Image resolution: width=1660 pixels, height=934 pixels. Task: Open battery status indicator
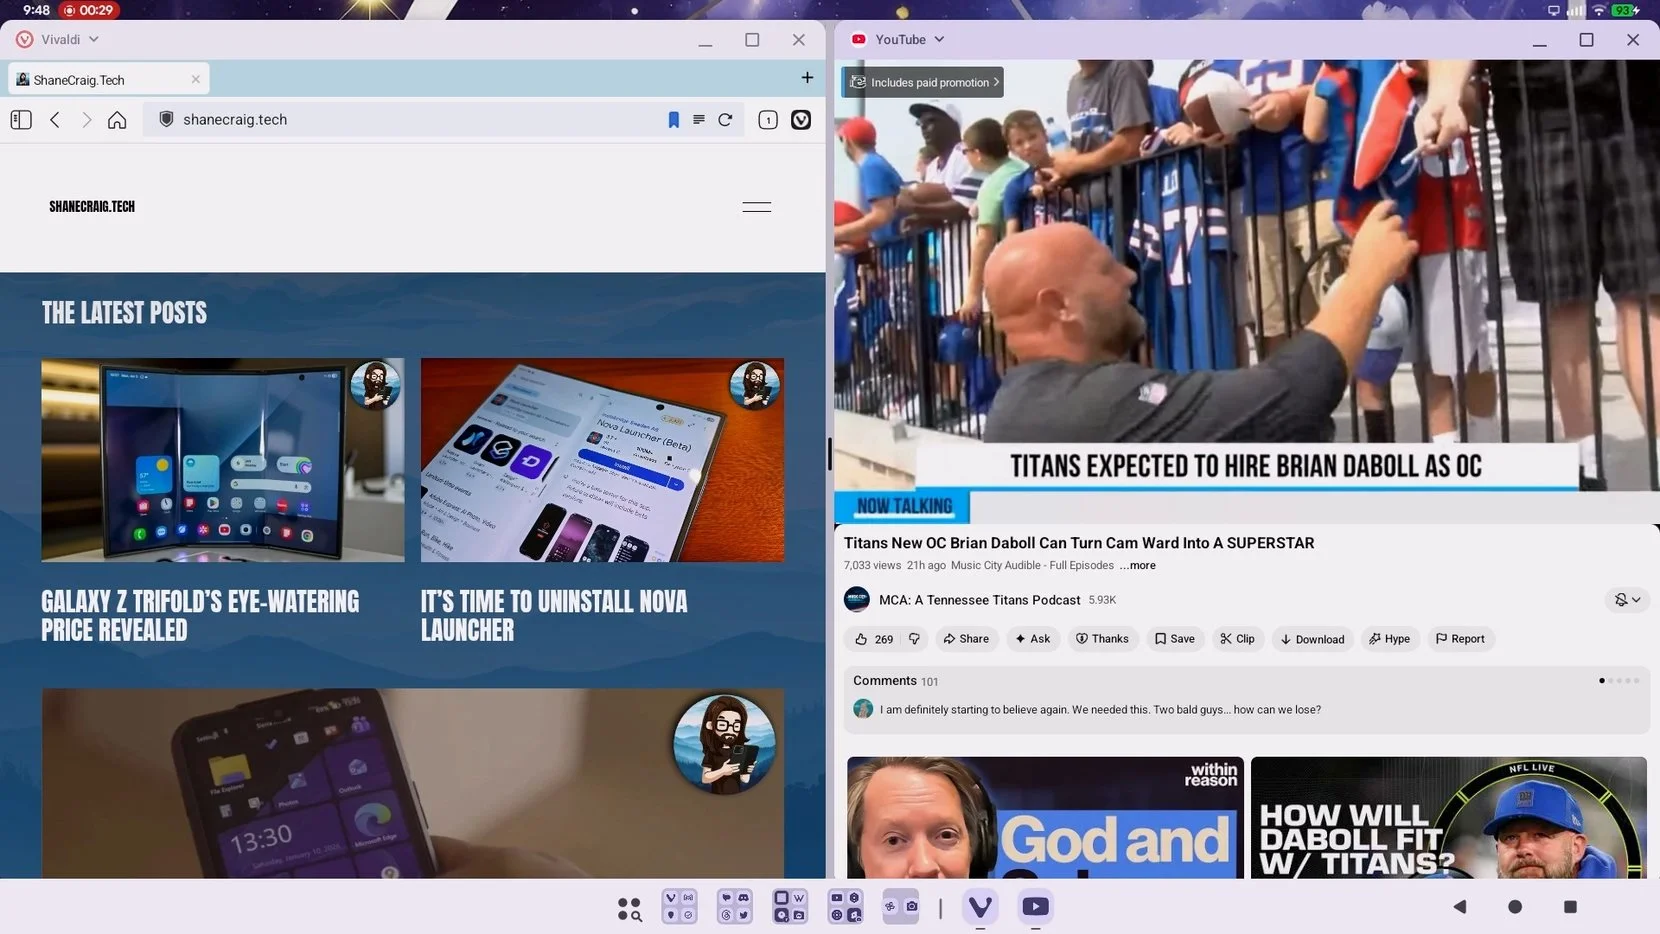click(1626, 10)
